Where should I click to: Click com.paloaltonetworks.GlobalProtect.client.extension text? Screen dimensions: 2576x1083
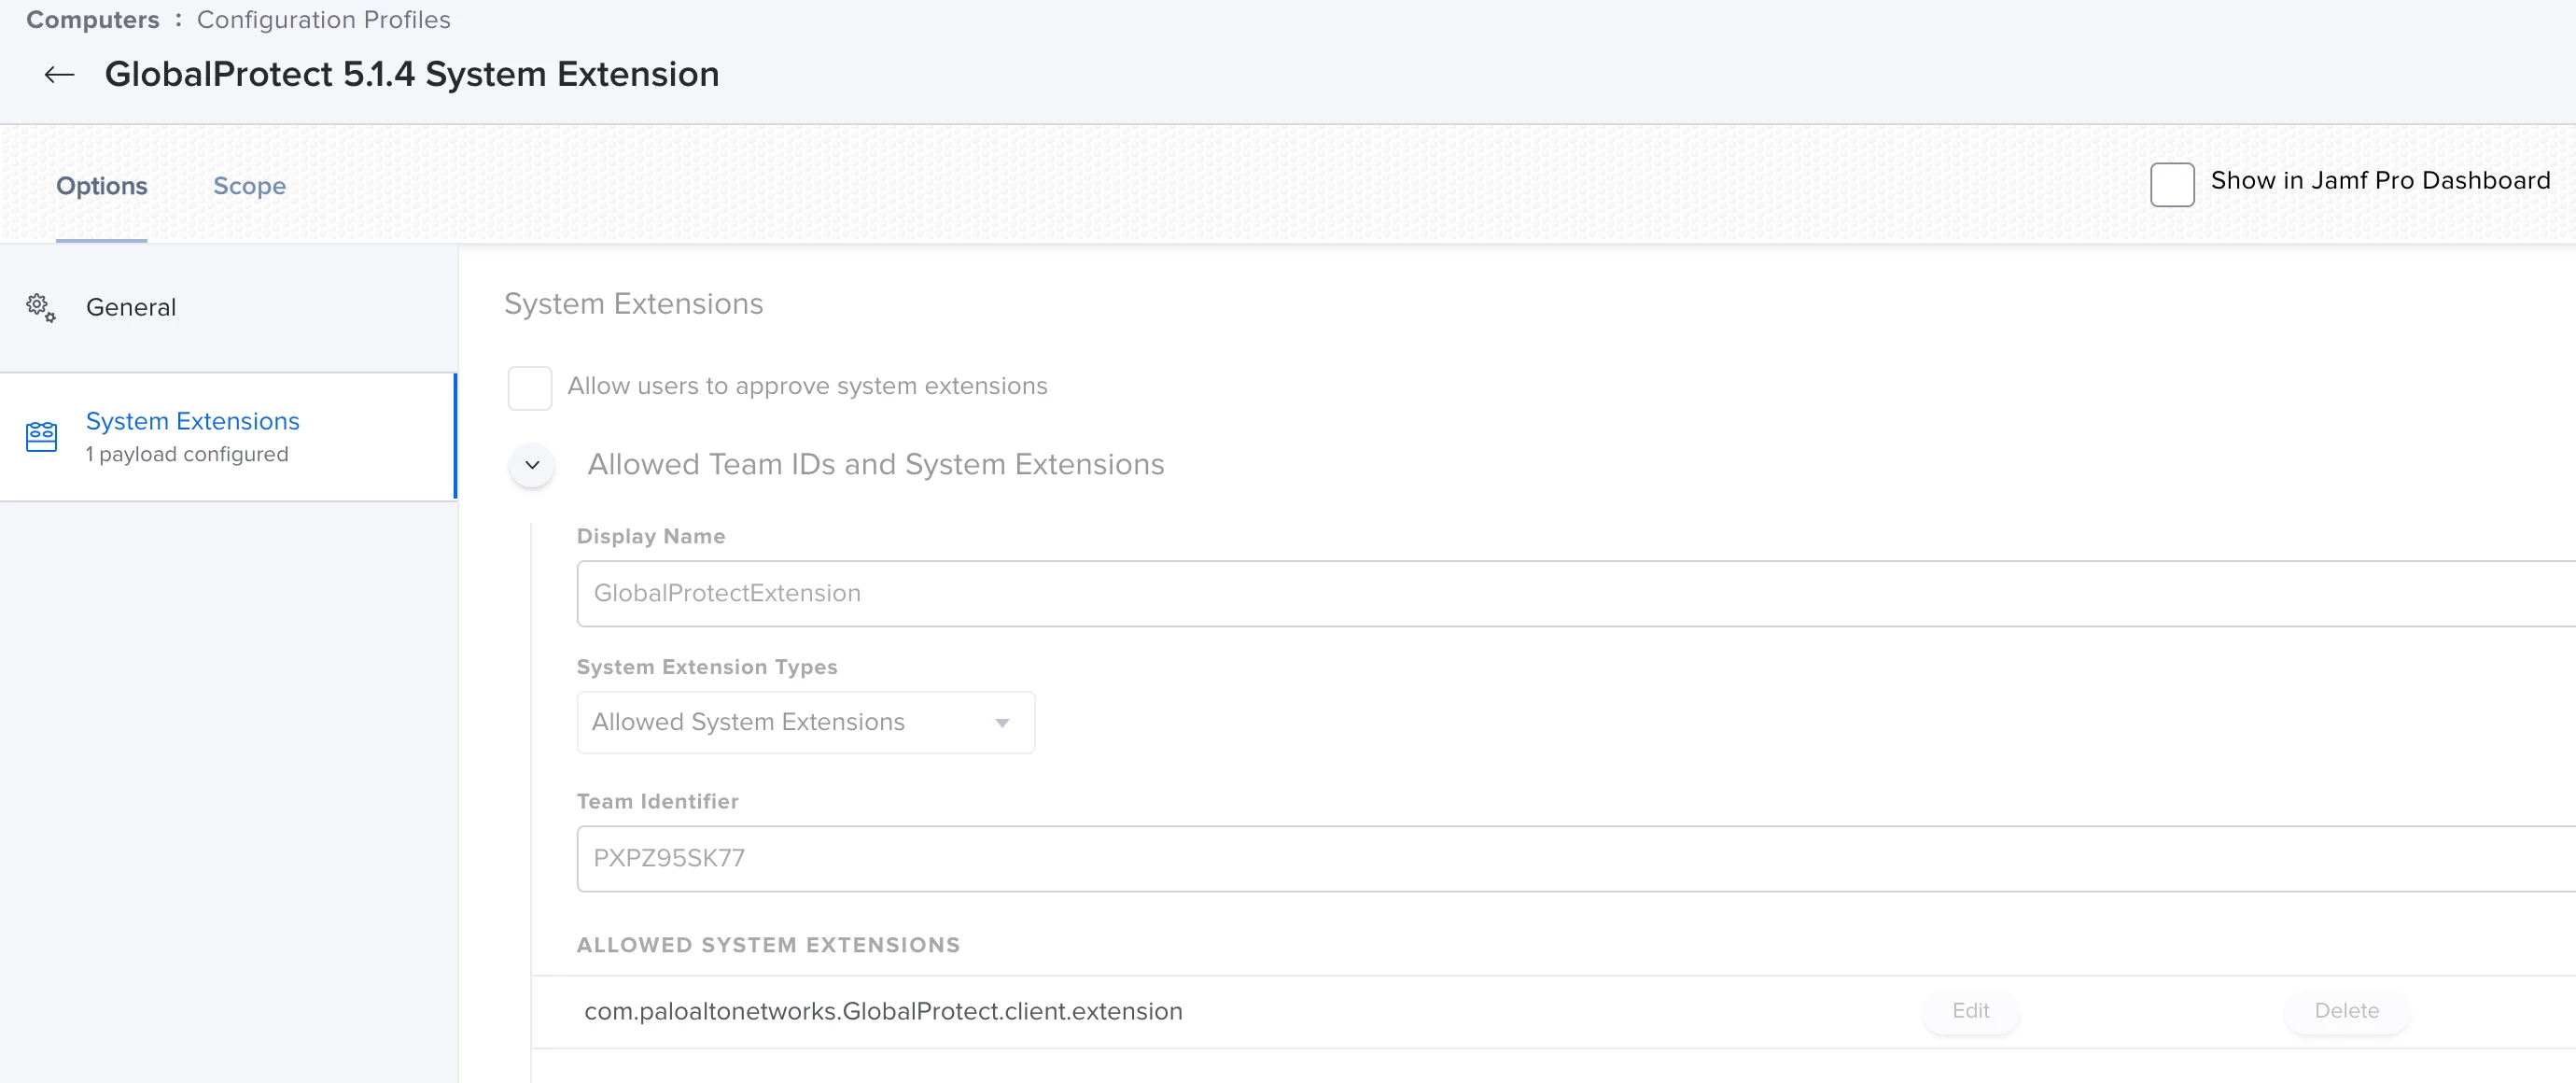tap(883, 1011)
